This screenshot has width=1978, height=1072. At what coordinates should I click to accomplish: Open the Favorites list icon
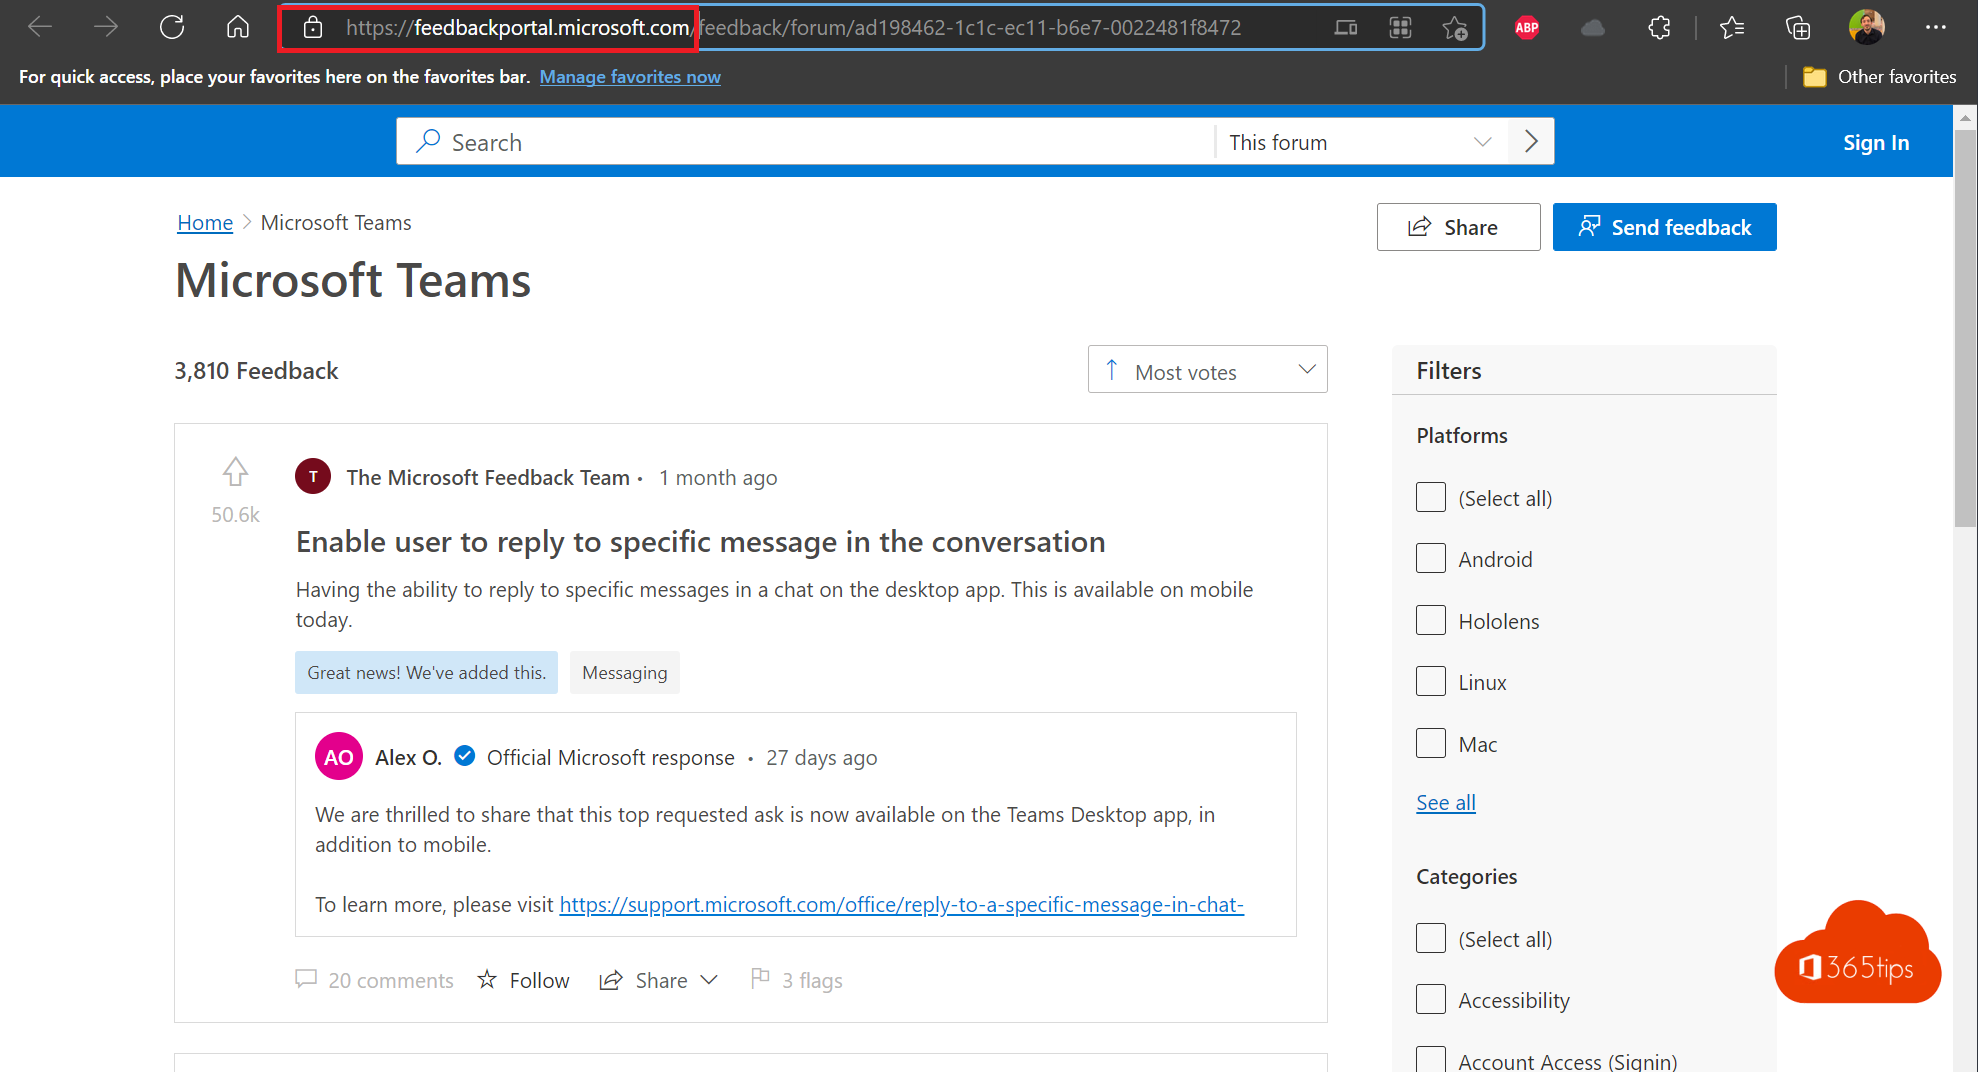(x=1732, y=28)
